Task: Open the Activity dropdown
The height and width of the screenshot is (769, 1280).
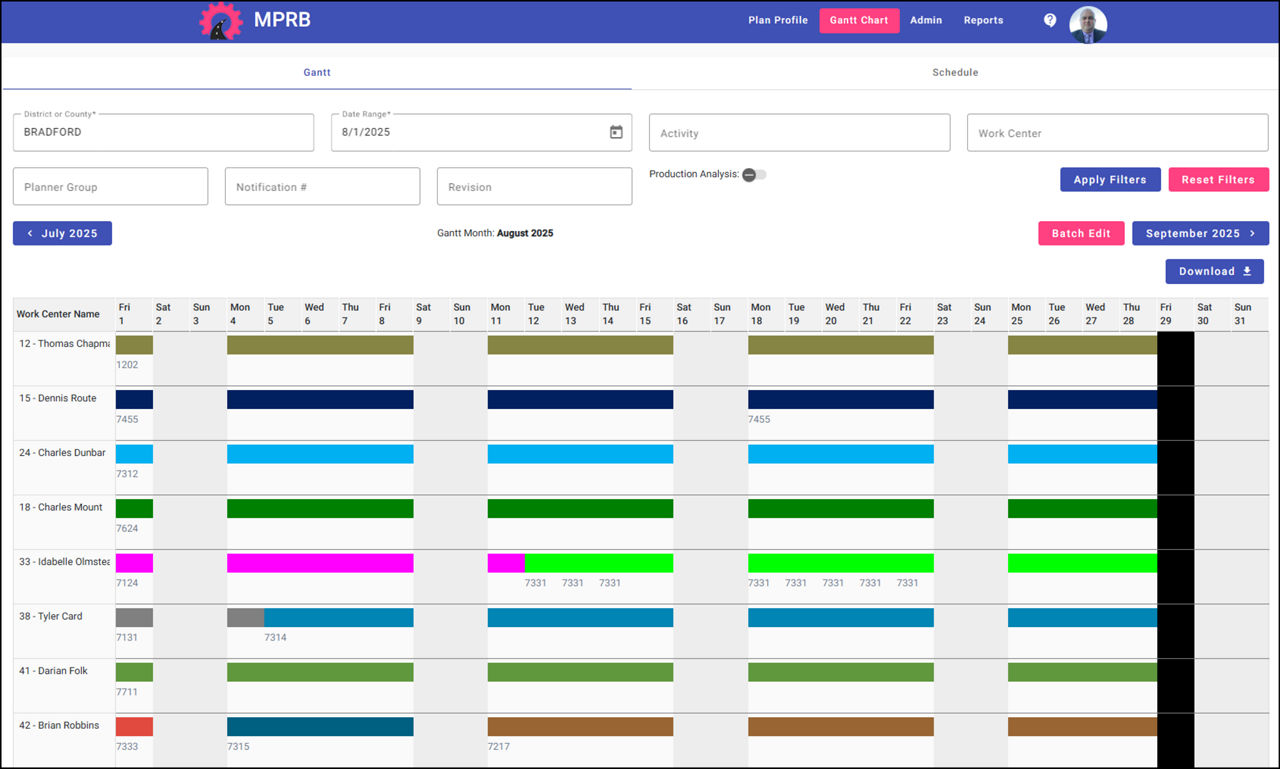Action: tap(799, 132)
